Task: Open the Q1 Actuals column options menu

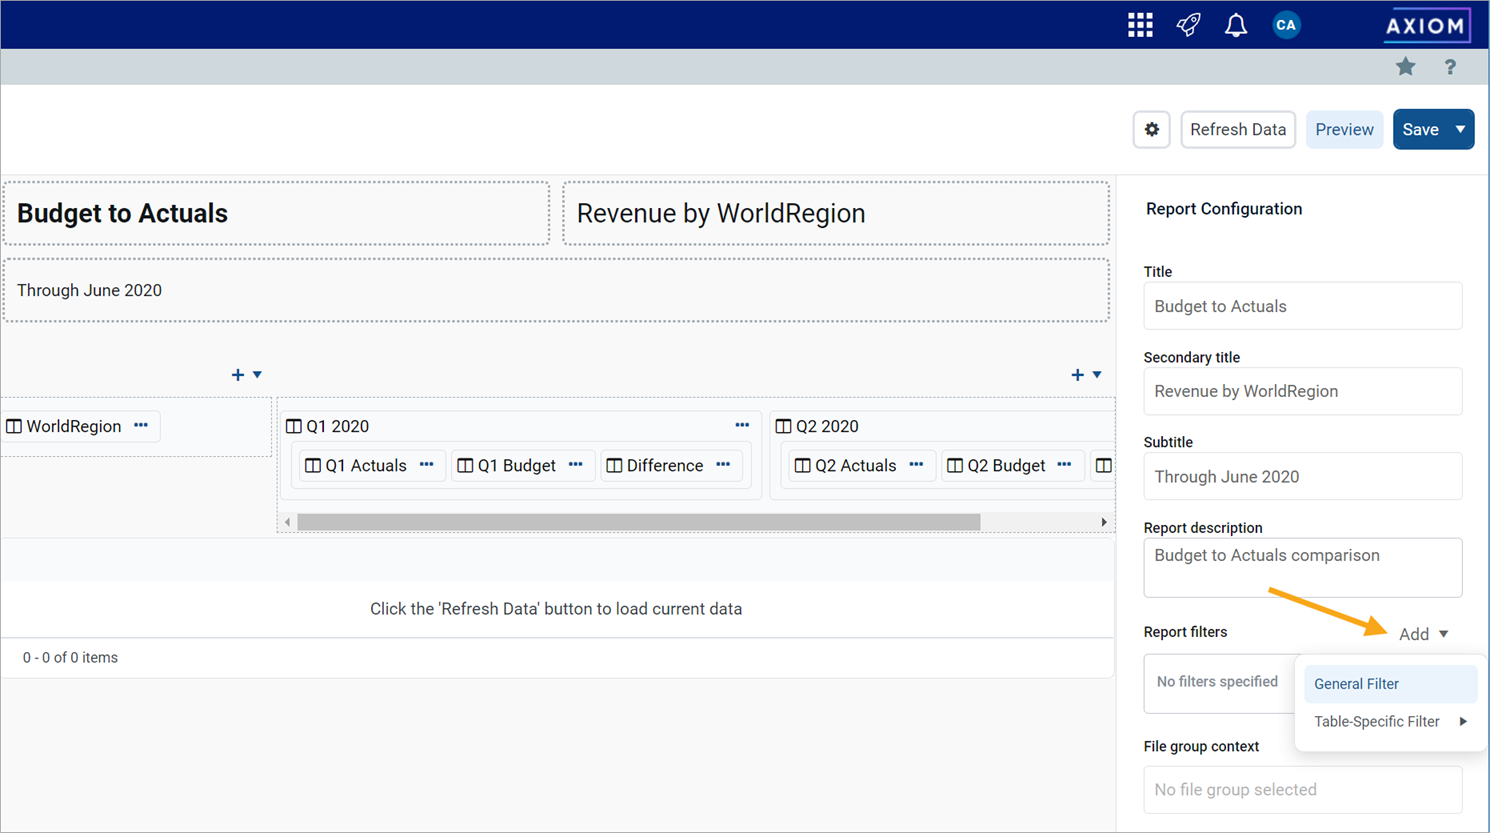Action: click(427, 465)
